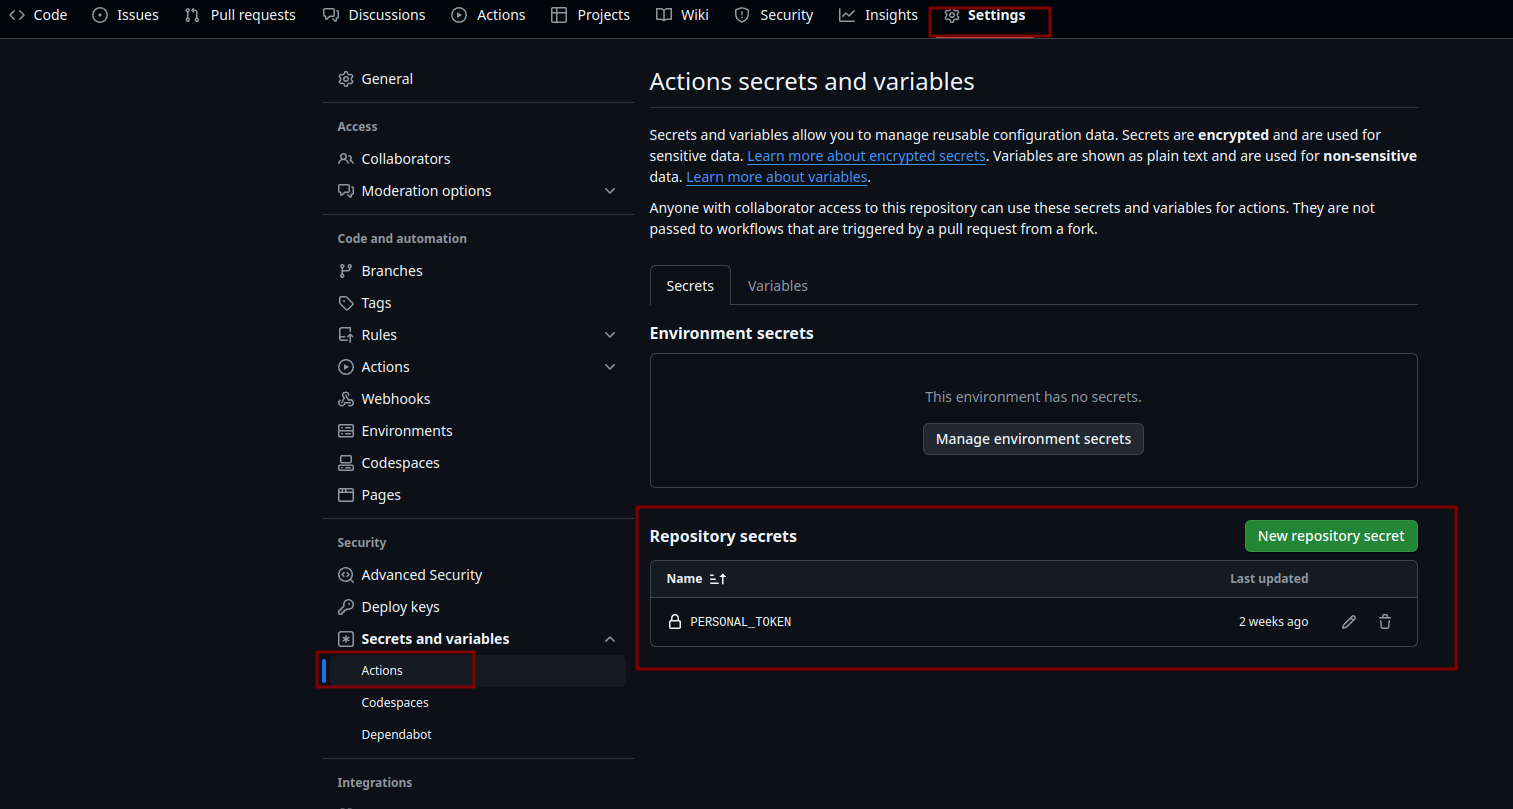Click the lock icon beside PERSONAL_TOKEN

(675, 622)
